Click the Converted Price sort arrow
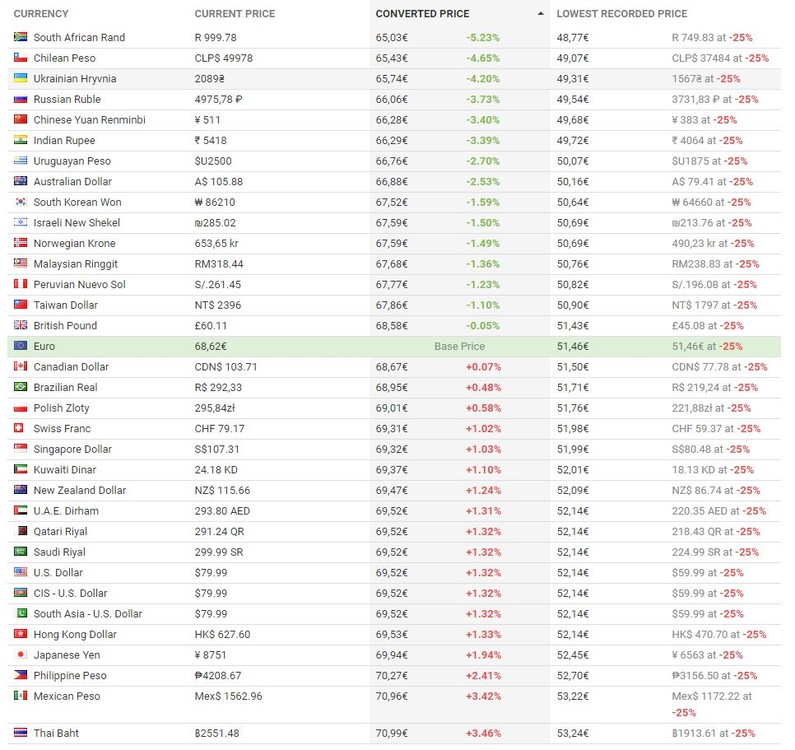Screen dimensions: 795x750 coord(541,14)
